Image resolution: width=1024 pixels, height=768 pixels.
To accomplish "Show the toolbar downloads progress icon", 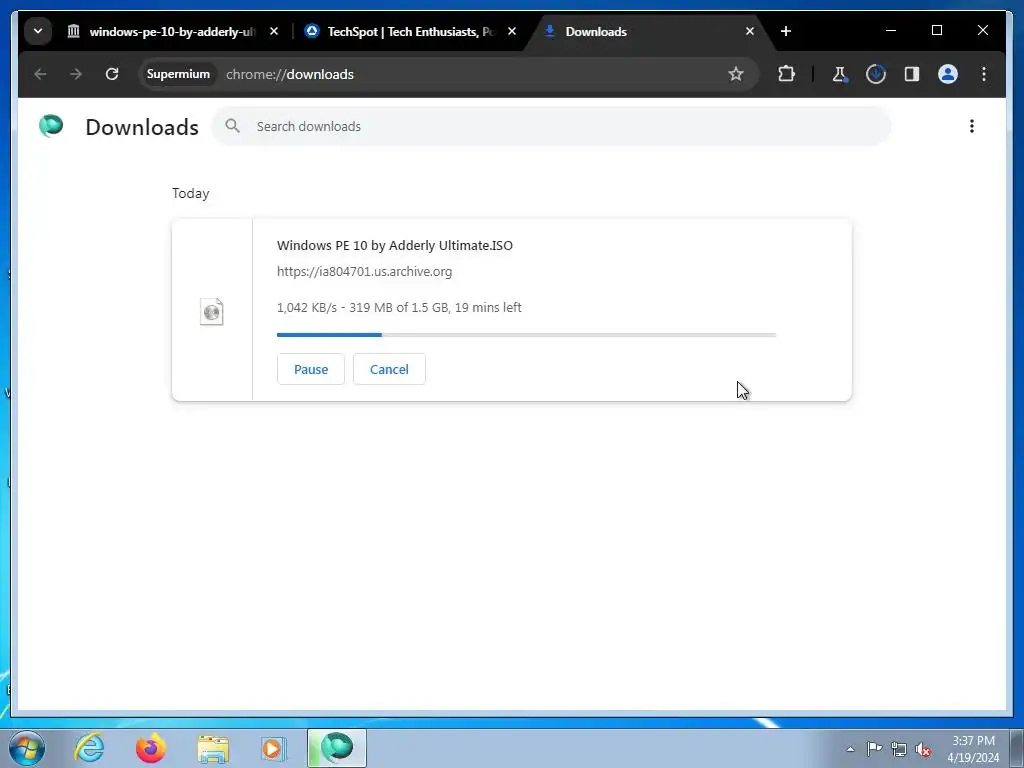I will pyautogui.click(x=876, y=74).
